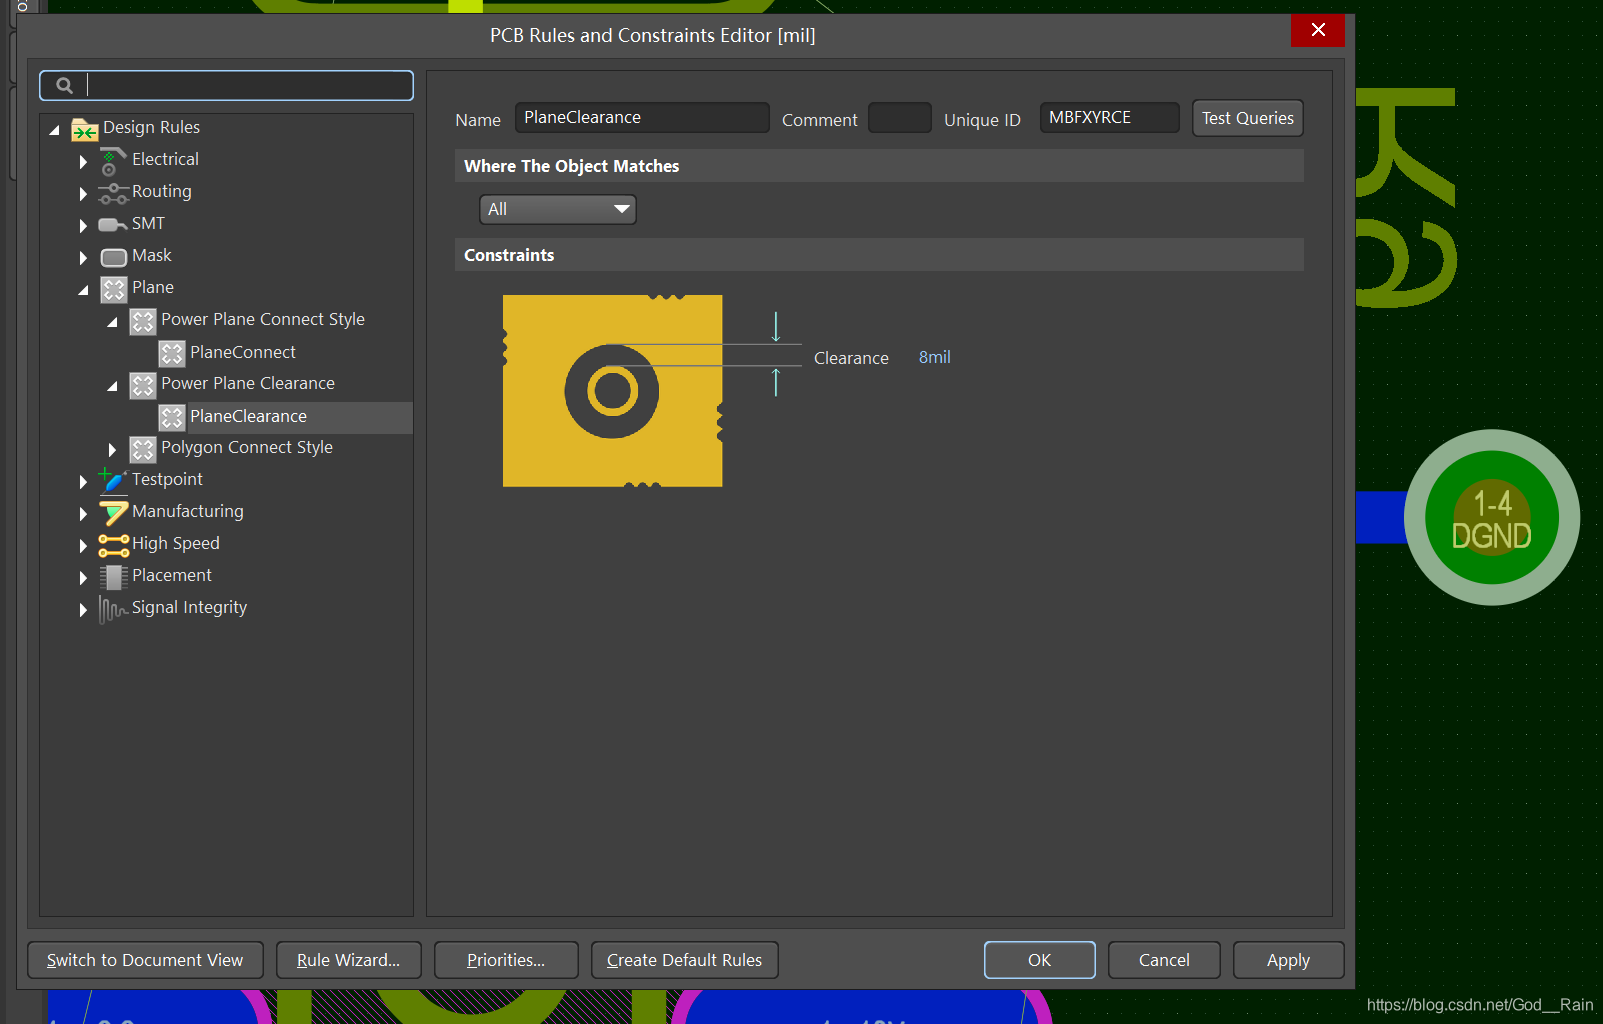
Task: Expand the Testpoint rules node
Action: pyautogui.click(x=83, y=482)
